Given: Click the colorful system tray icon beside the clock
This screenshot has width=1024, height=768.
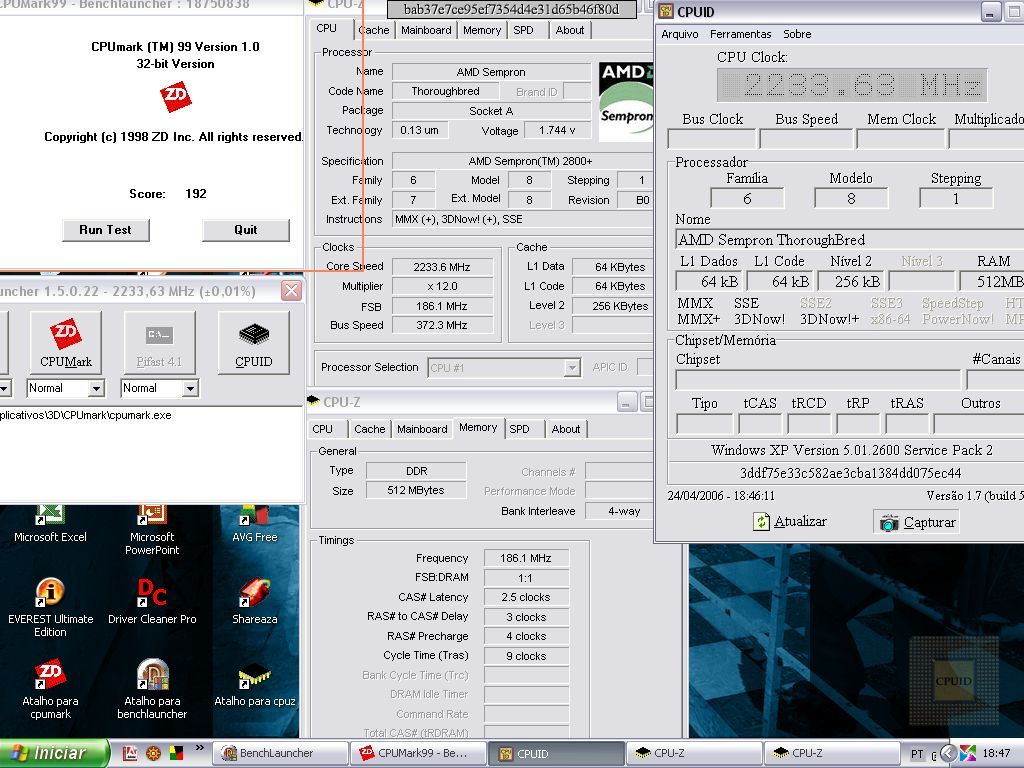Looking at the screenshot, I should pos(968,754).
